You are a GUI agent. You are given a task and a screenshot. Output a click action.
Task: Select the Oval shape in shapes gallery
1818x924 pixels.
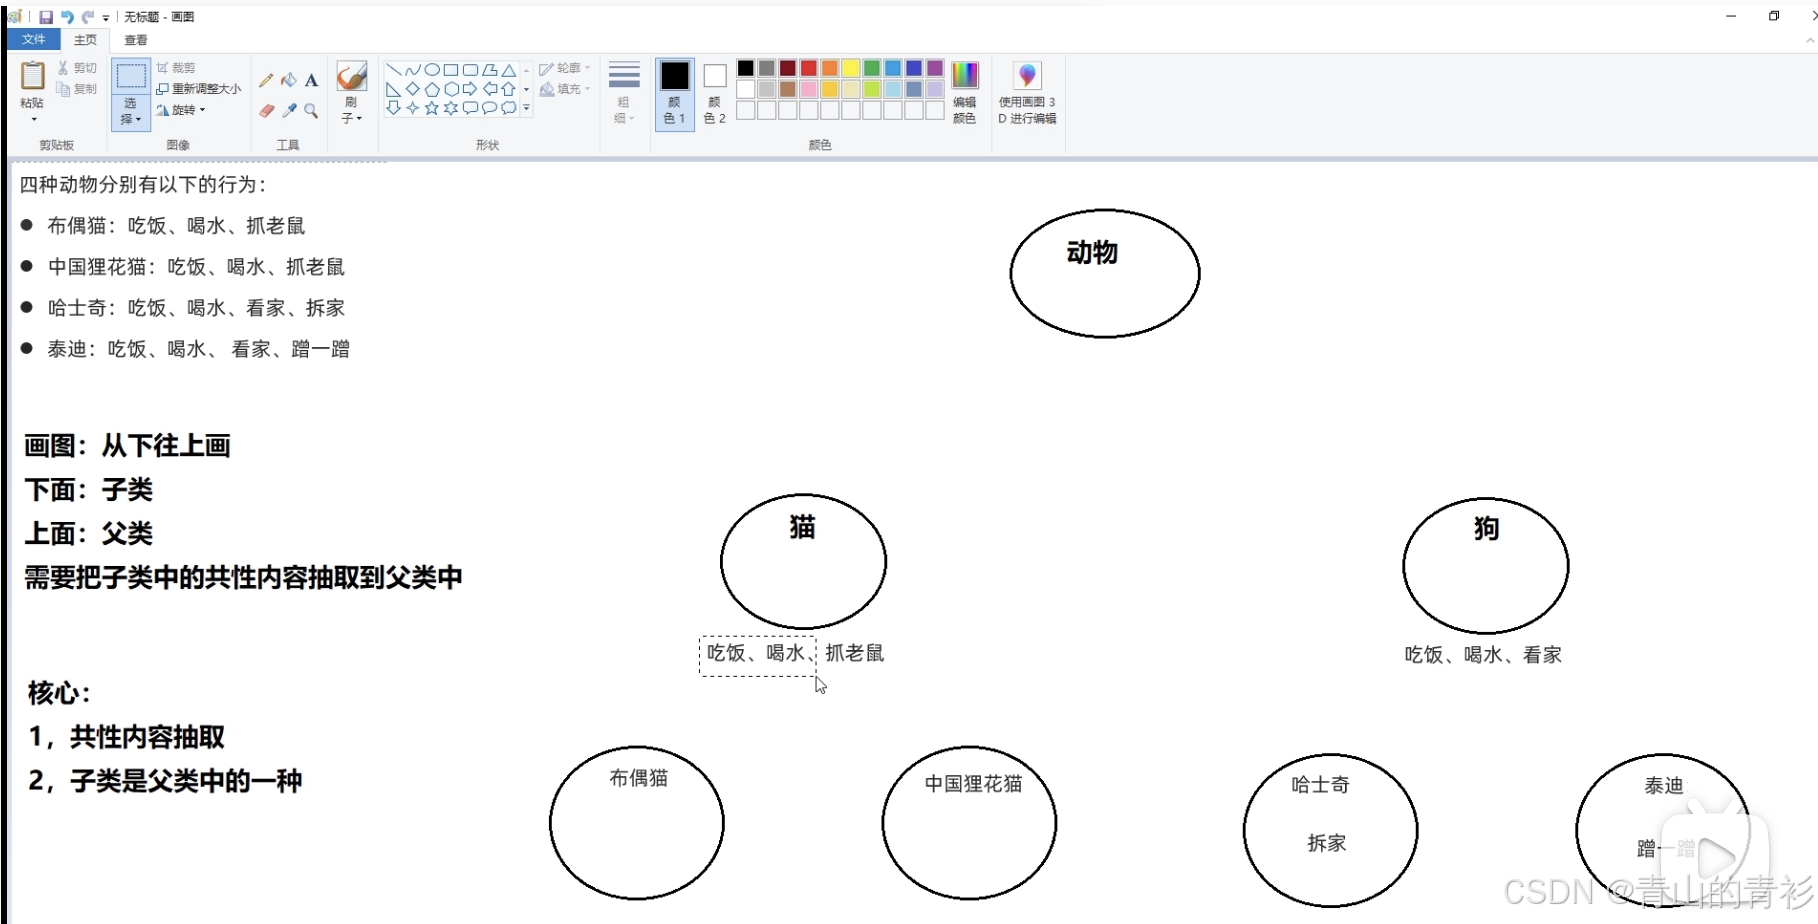click(432, 70)
